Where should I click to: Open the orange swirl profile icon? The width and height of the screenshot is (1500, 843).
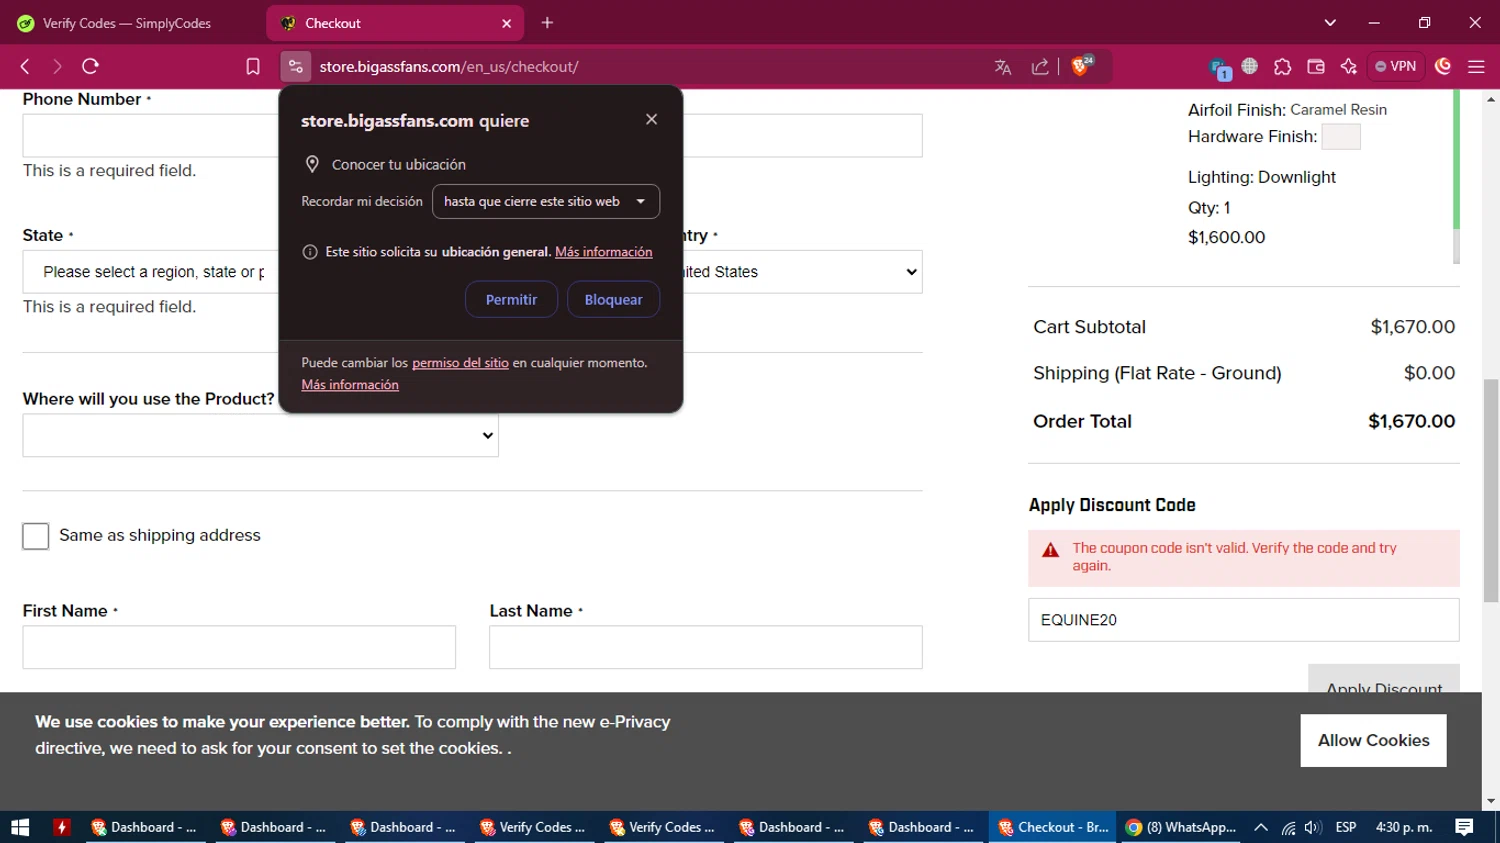(x=1443, y=66)
